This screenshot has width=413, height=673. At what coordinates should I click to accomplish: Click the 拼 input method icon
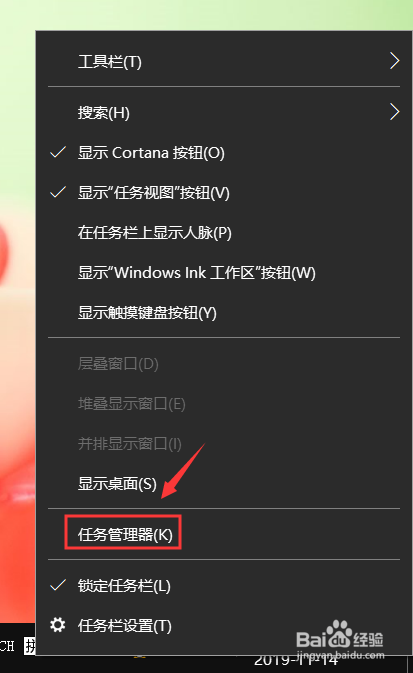30,646
